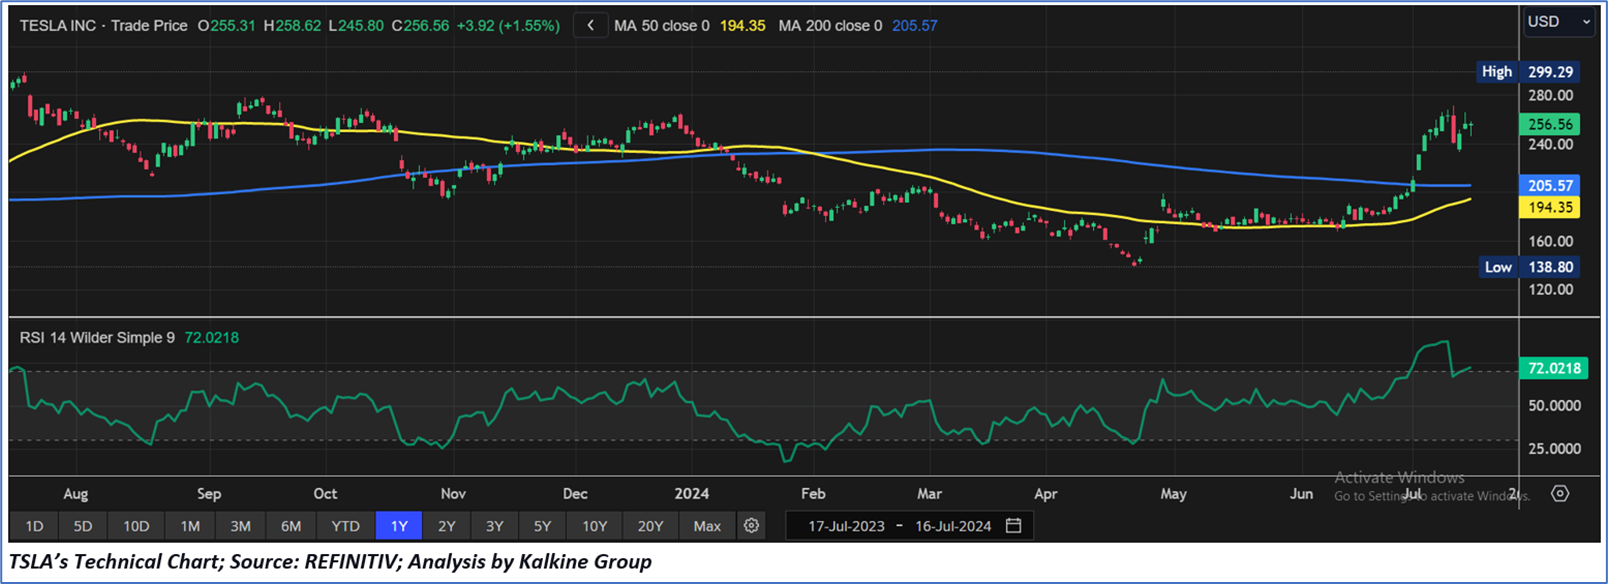Collapse the indicator legend with the left arrow

tap(591, 26)
